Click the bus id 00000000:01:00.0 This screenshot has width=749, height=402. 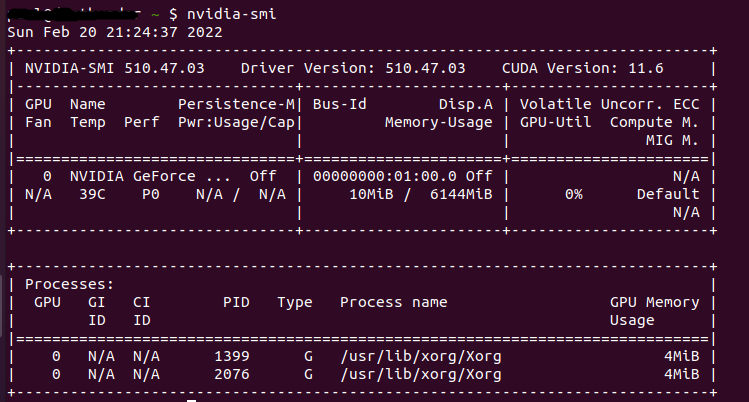385,176
